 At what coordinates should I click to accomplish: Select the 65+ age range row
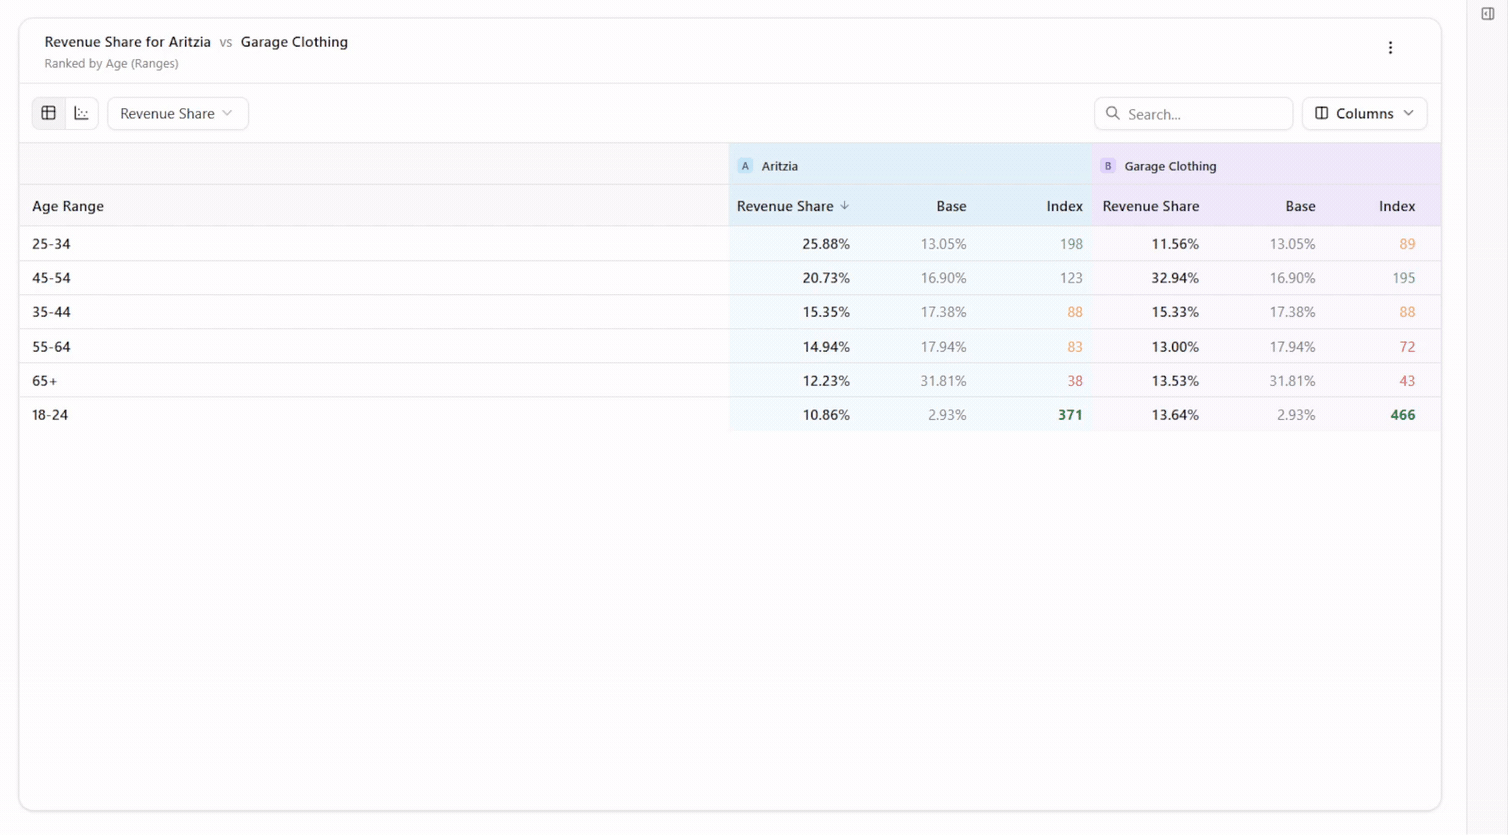[730, 381]
